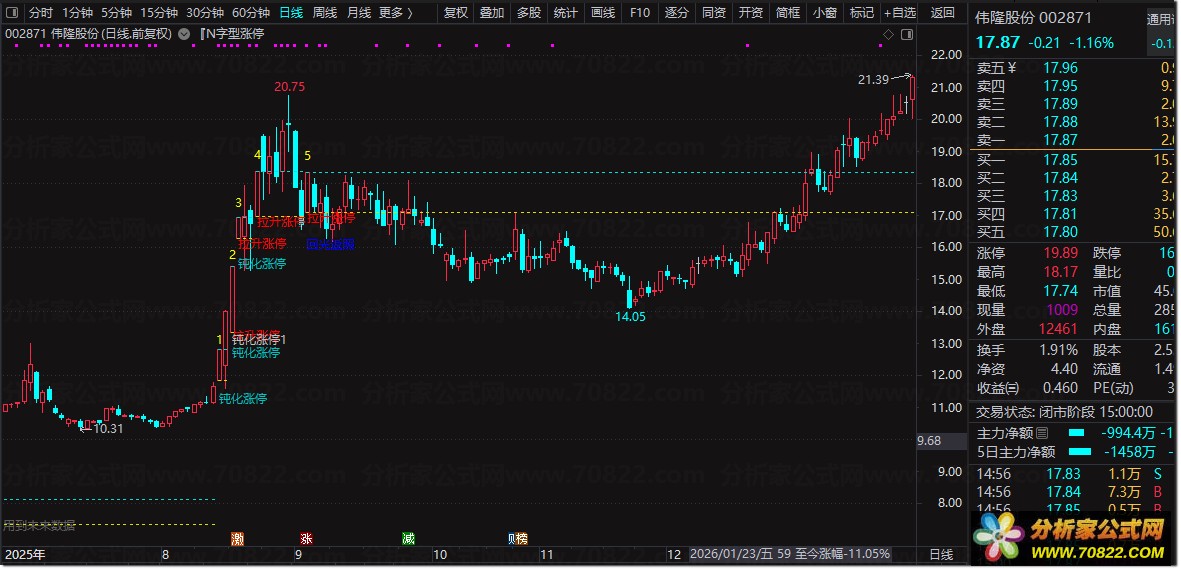Click the 买一 17.85 order row
The image size is (1181, 569).
[1073, 160]
